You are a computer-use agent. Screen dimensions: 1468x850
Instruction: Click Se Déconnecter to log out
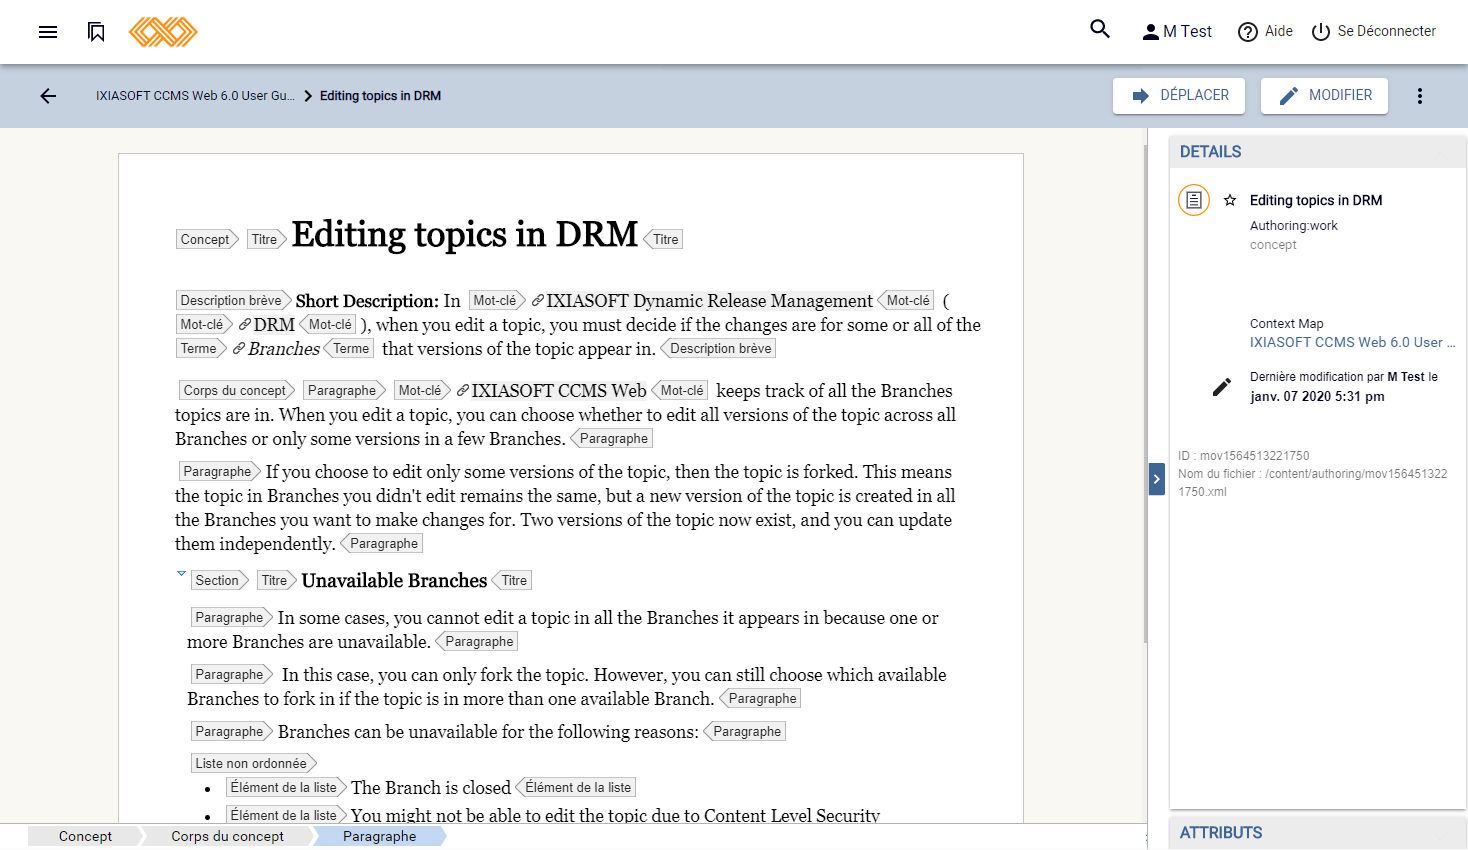click(1373, 32)
